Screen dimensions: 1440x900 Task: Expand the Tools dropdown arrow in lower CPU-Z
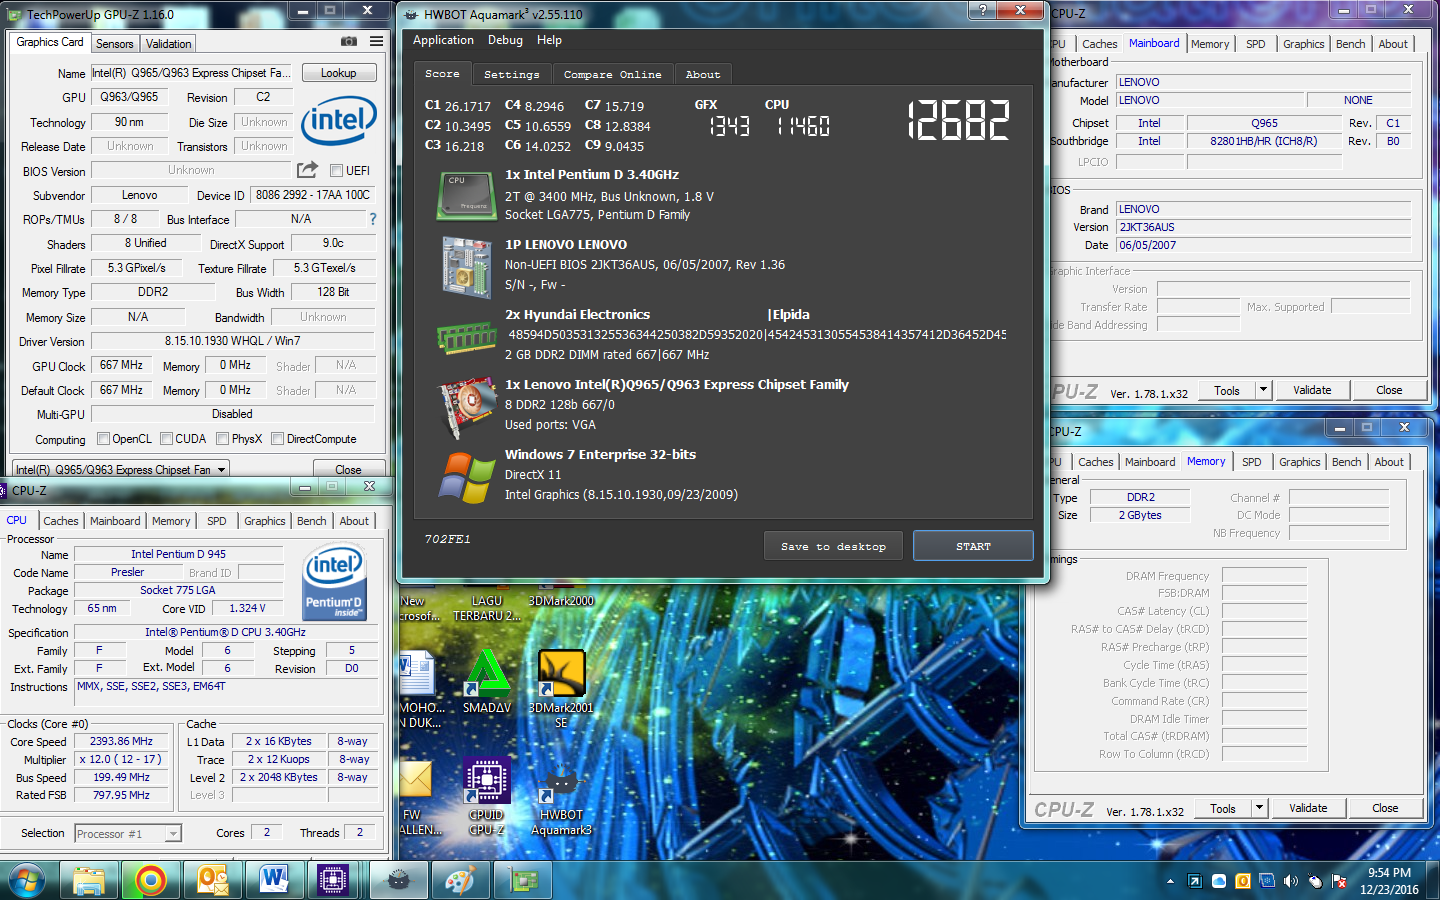tap(1259, 808)
